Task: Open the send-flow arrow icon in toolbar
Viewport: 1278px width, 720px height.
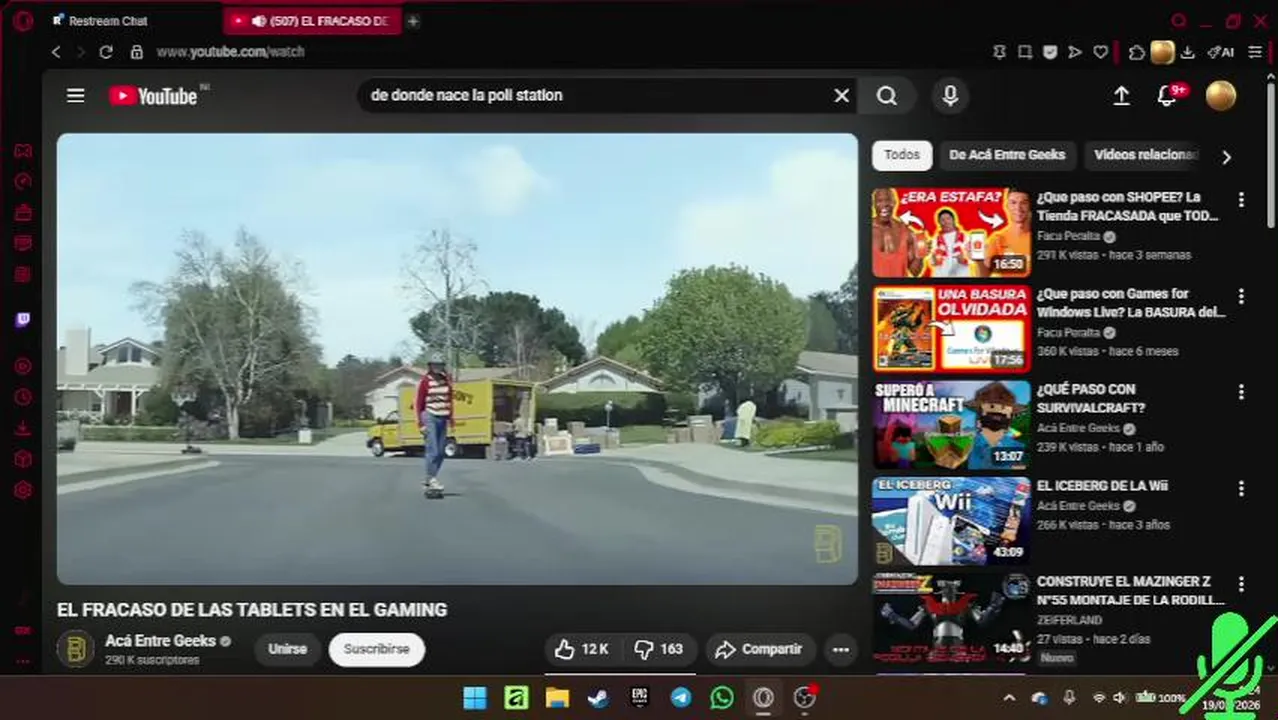Action: click(x=1075, y=52)
